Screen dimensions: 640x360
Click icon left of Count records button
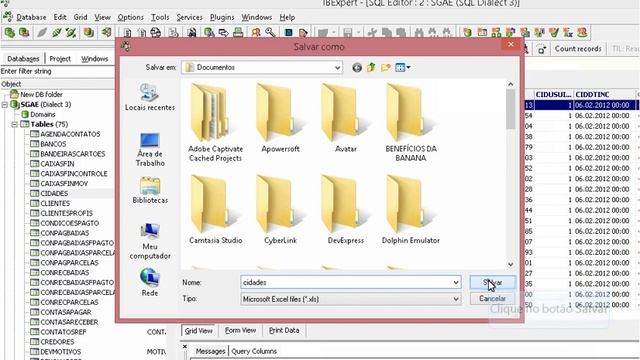point(542,49)
